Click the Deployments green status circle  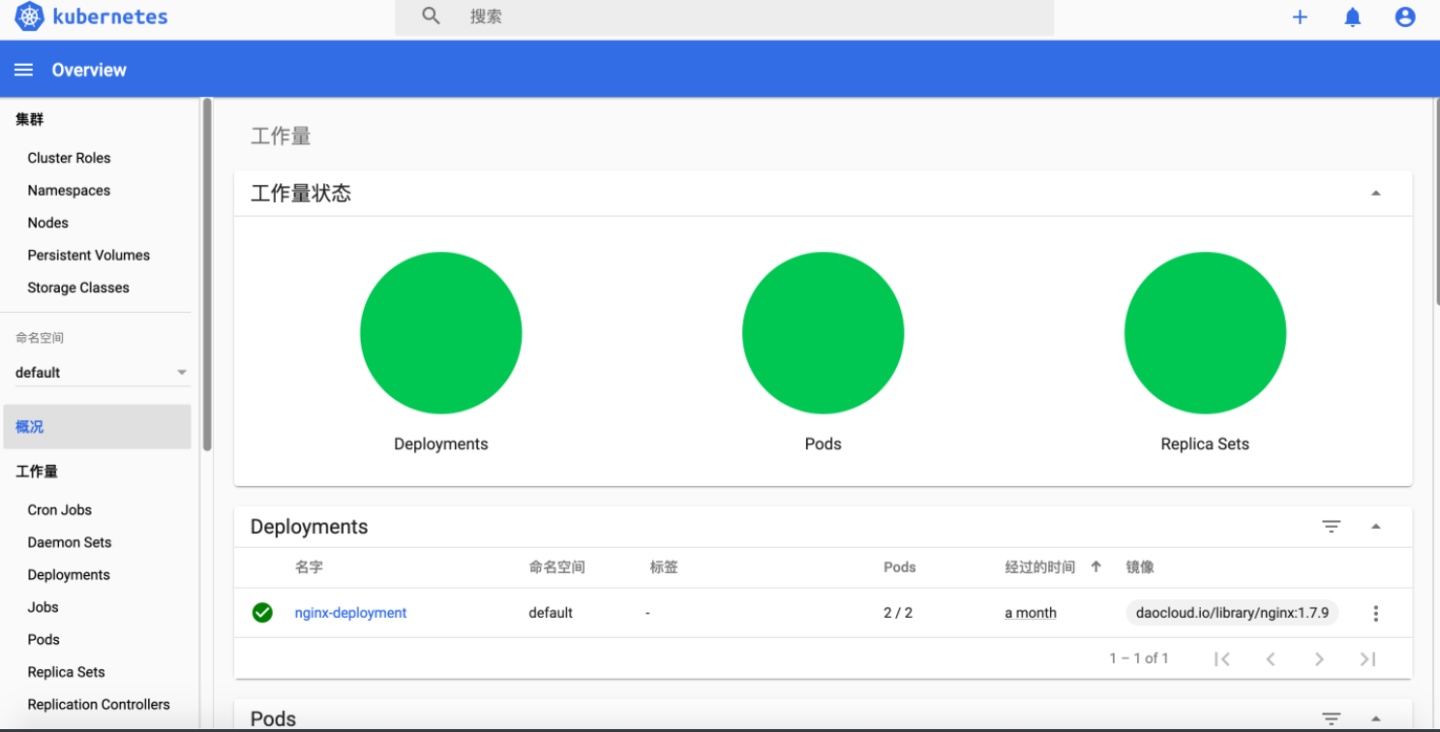(441, 333)
